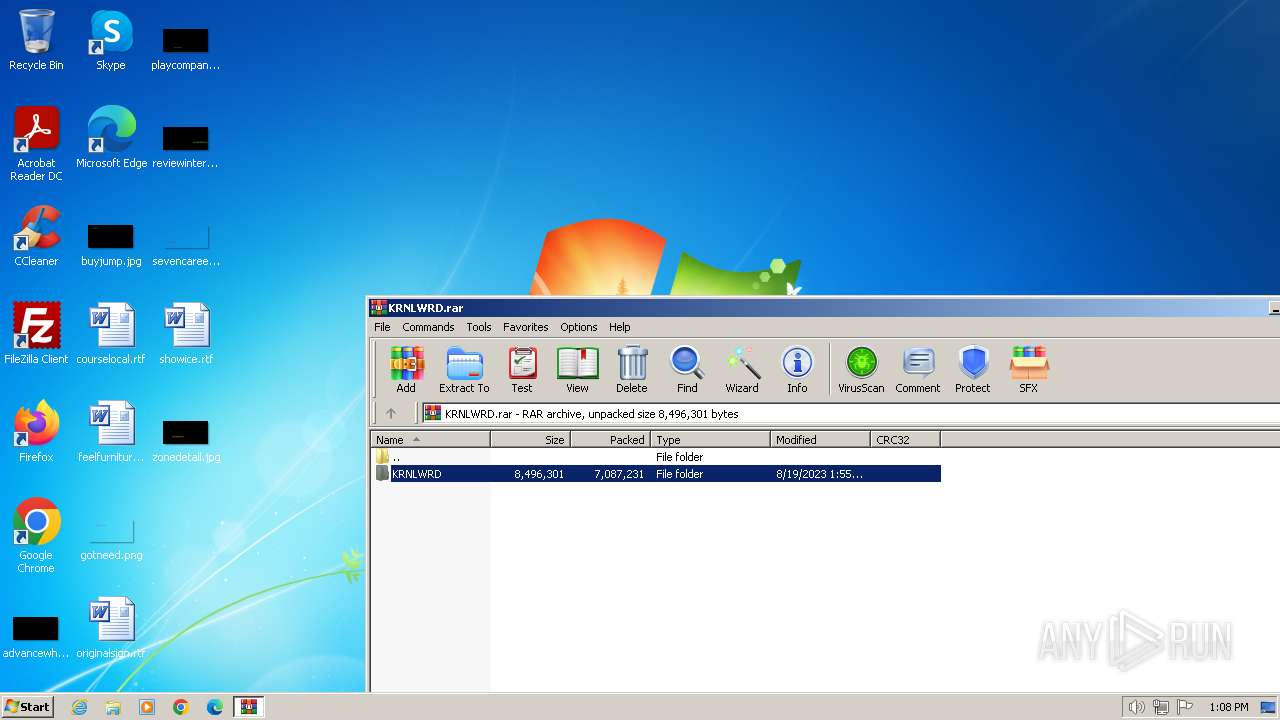
Task: Open the View toolbar icon
Action: [577, 370]
